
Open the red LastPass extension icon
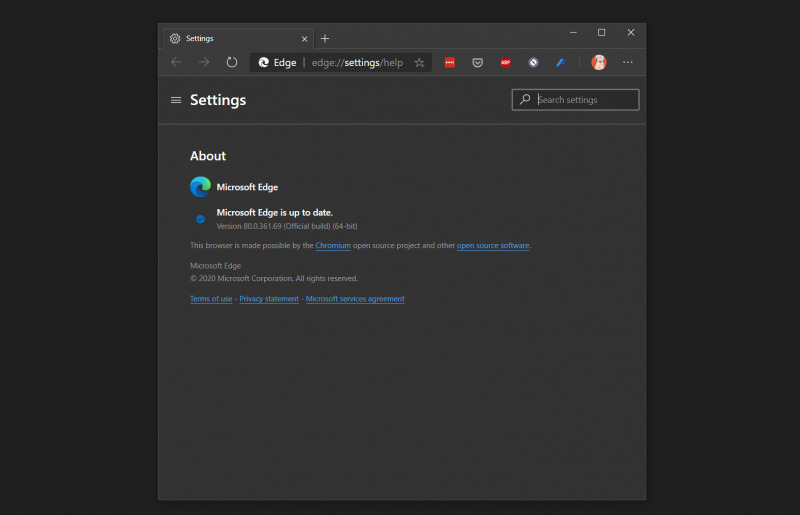pyautogui.click(x=449, y=62)
